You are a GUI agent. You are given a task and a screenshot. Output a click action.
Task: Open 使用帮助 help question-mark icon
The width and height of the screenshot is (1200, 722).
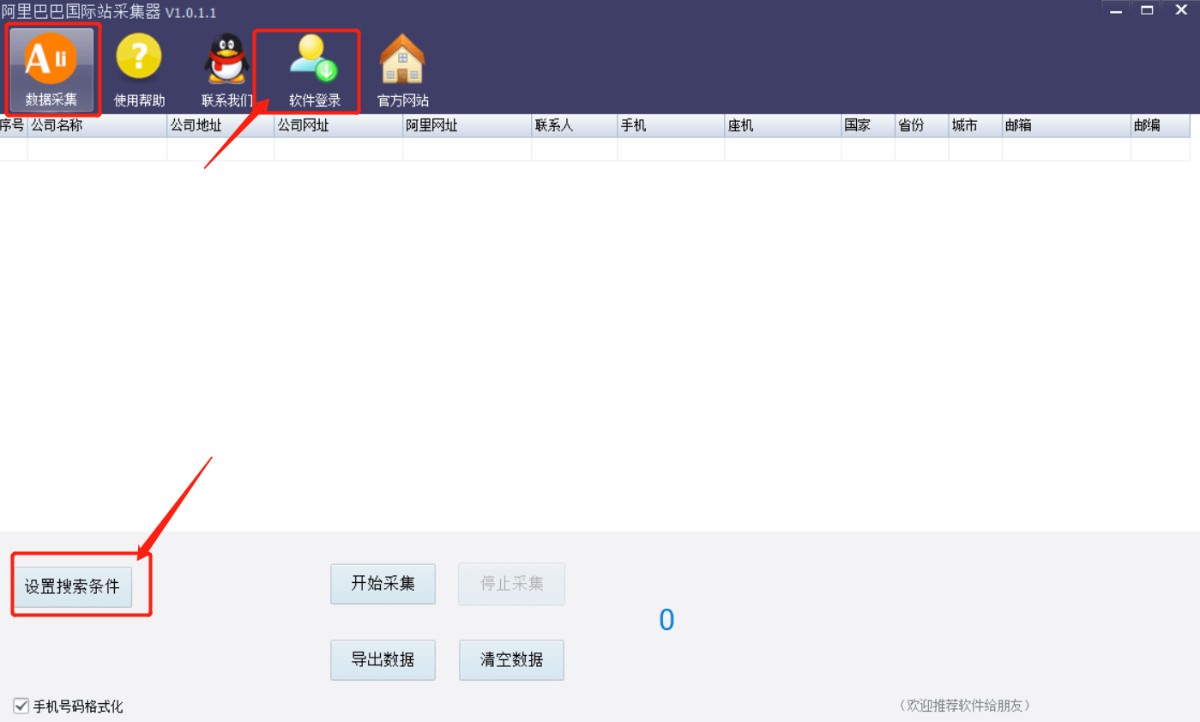[x=139, y=68]
